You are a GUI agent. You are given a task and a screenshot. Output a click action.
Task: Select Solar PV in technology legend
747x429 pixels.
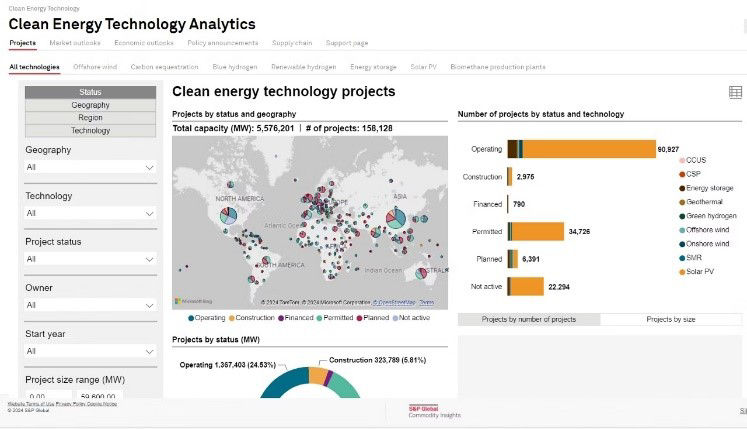click(696, 271)
